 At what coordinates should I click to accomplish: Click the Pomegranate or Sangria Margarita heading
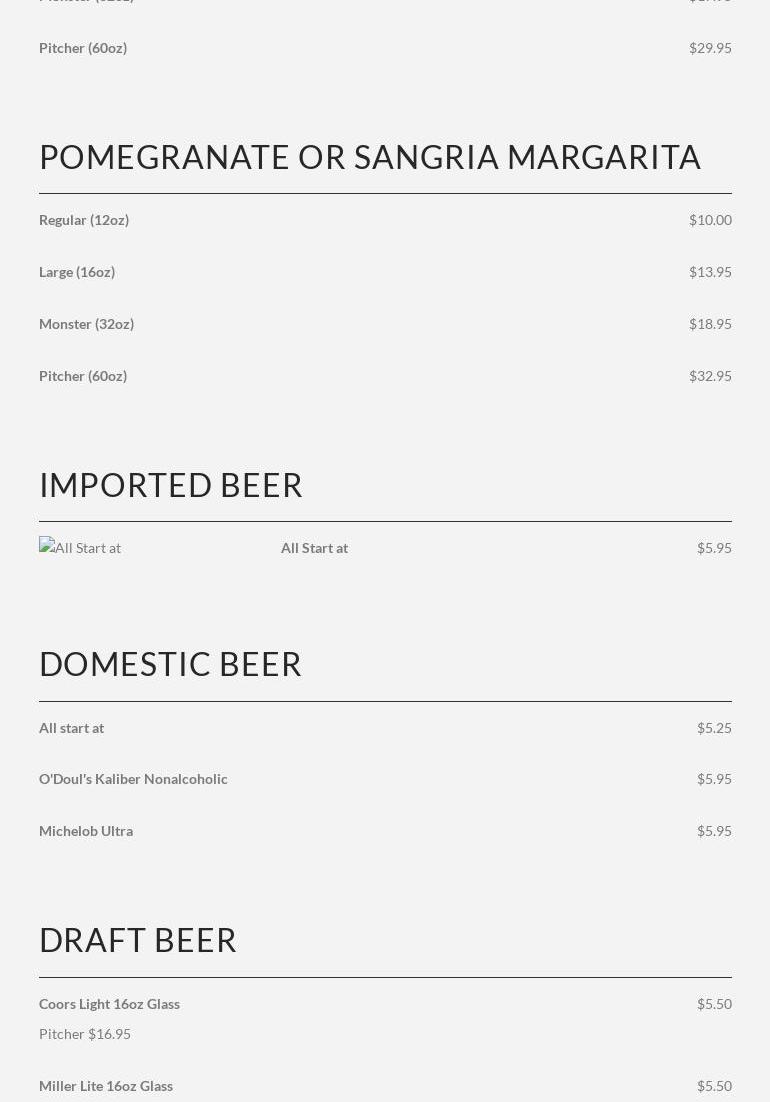pyautogui.click(x=370, y=157)
